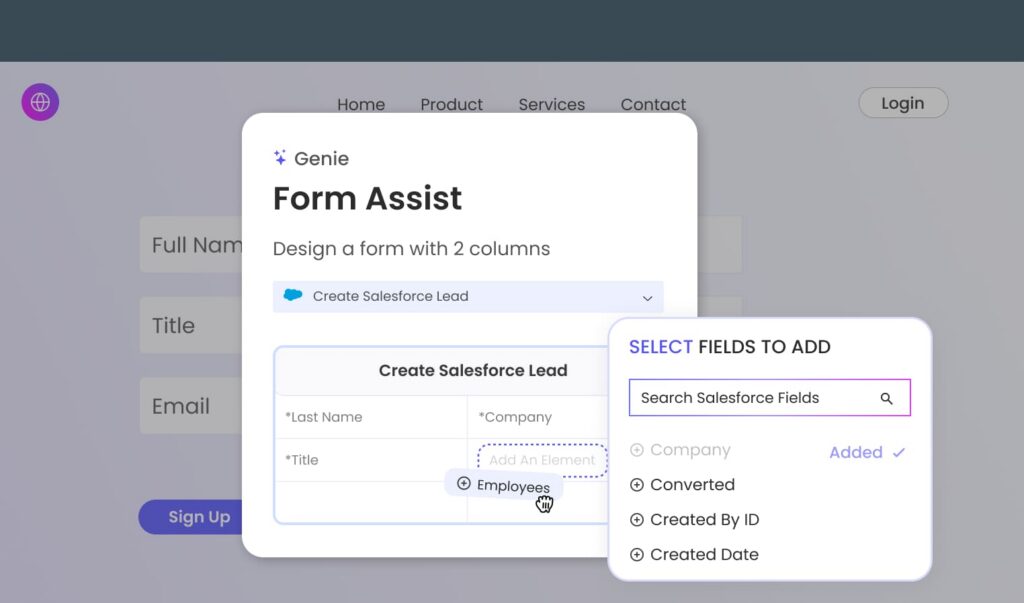This screenshot has width=1024, height=603.
Task: Open the Create Salesforce Lead selector
Action: point(467,297)
